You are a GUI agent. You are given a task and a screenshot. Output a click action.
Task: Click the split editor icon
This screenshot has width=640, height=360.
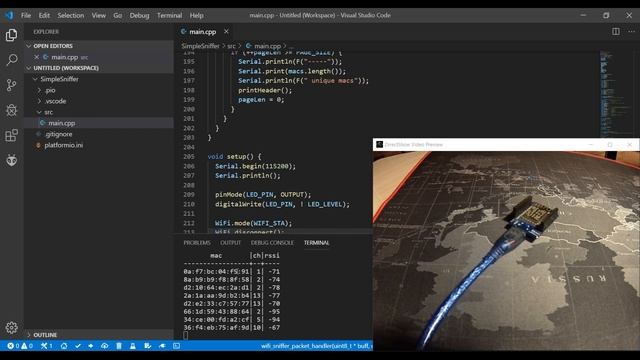(x=616, y=31)
